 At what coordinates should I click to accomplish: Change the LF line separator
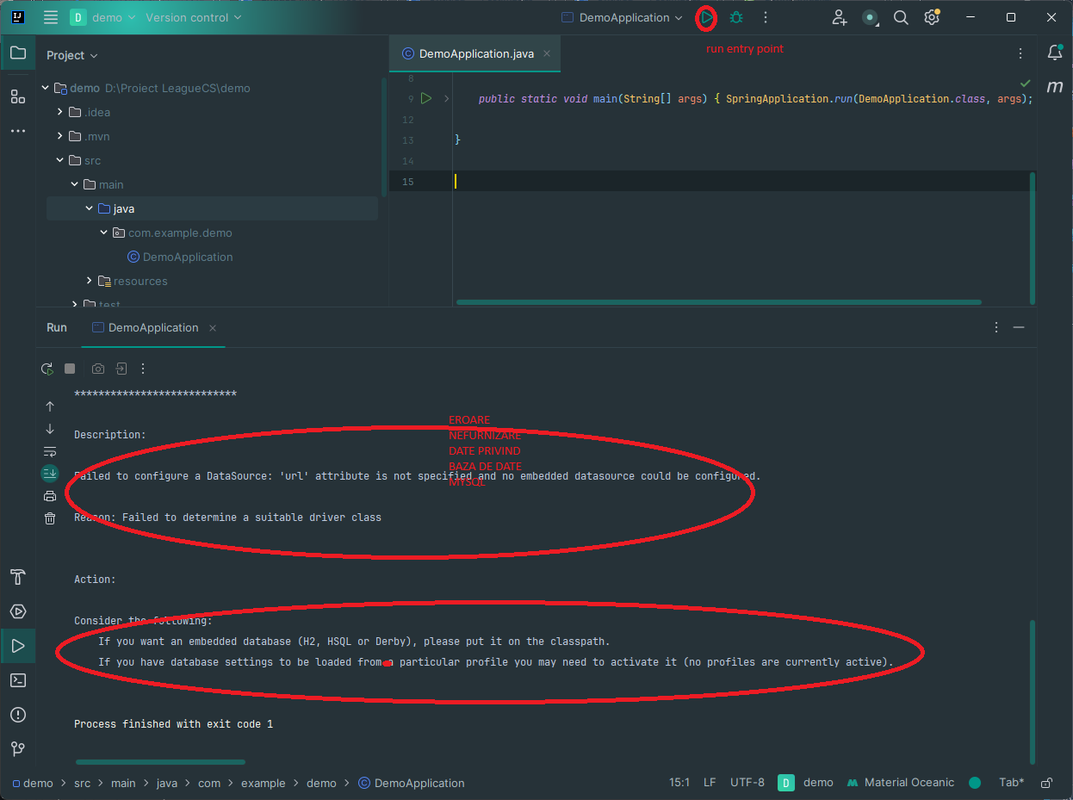pyautogui.click(x=710, y=782)
